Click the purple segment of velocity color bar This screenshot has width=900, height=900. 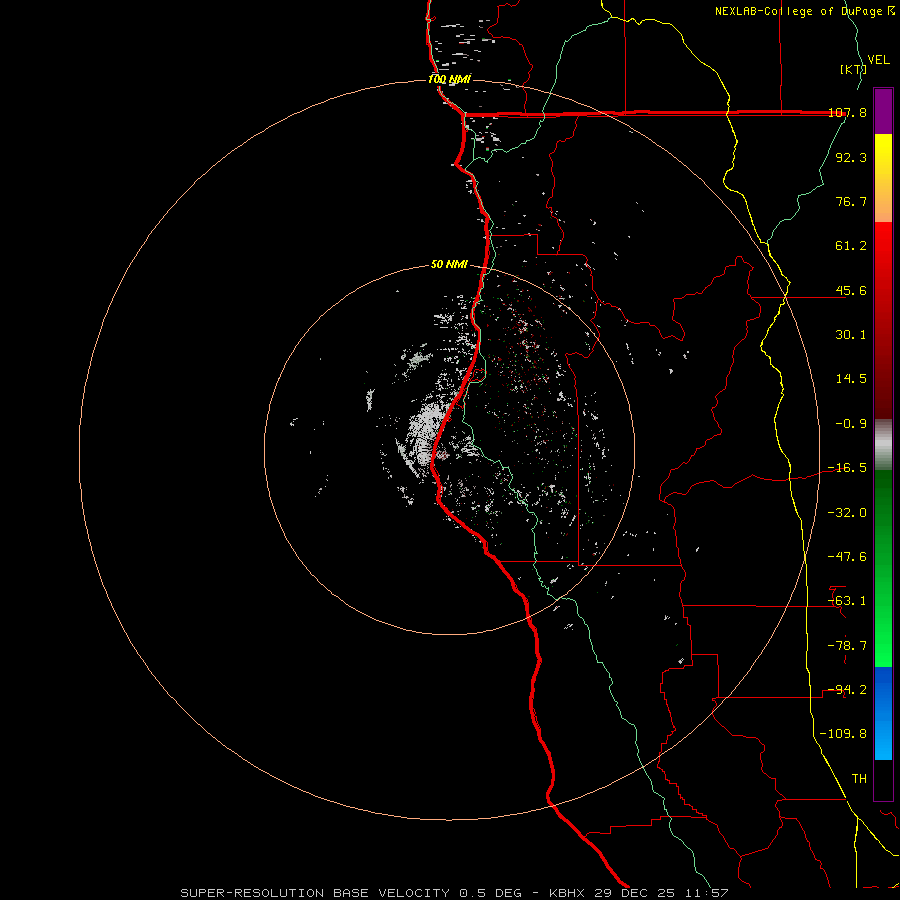pyautogui.click(x=883, y=111)
